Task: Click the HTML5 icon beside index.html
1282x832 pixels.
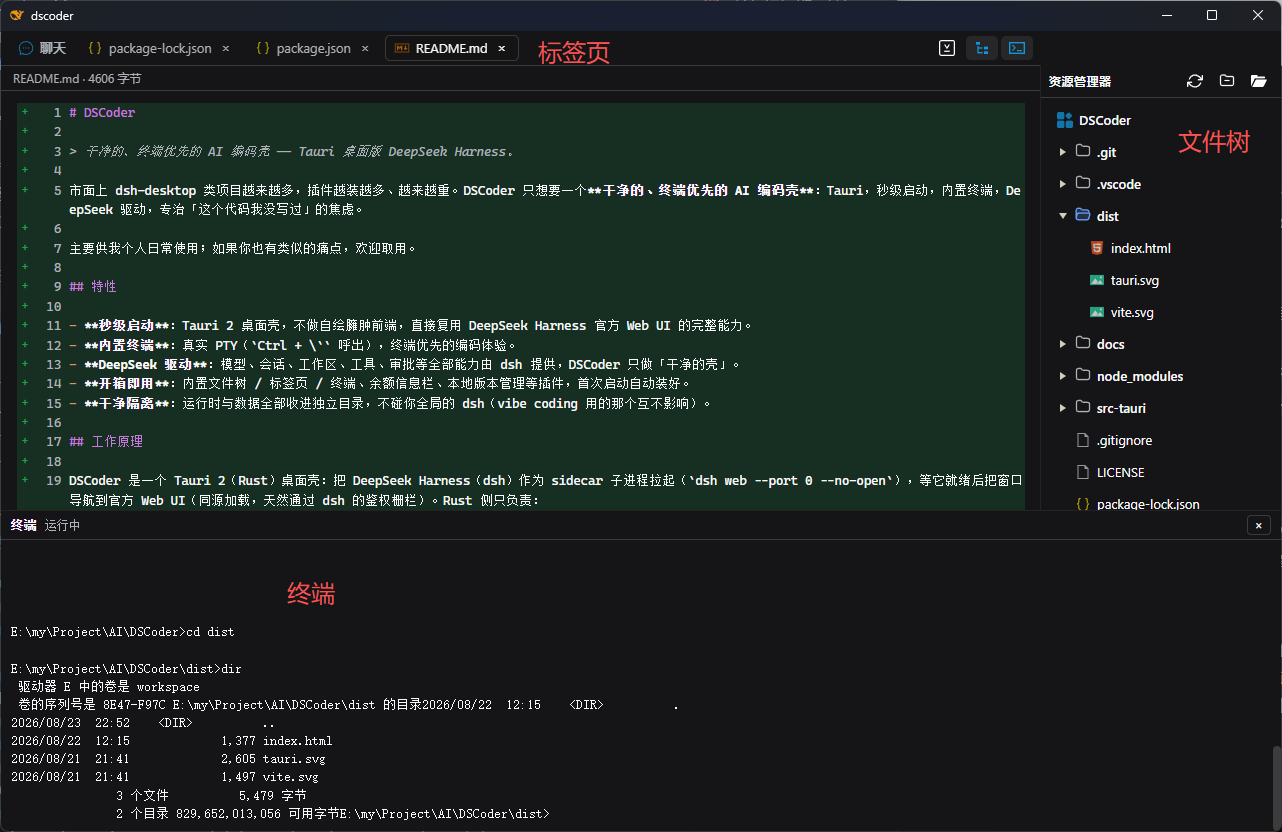Action: click(1097, 248)
